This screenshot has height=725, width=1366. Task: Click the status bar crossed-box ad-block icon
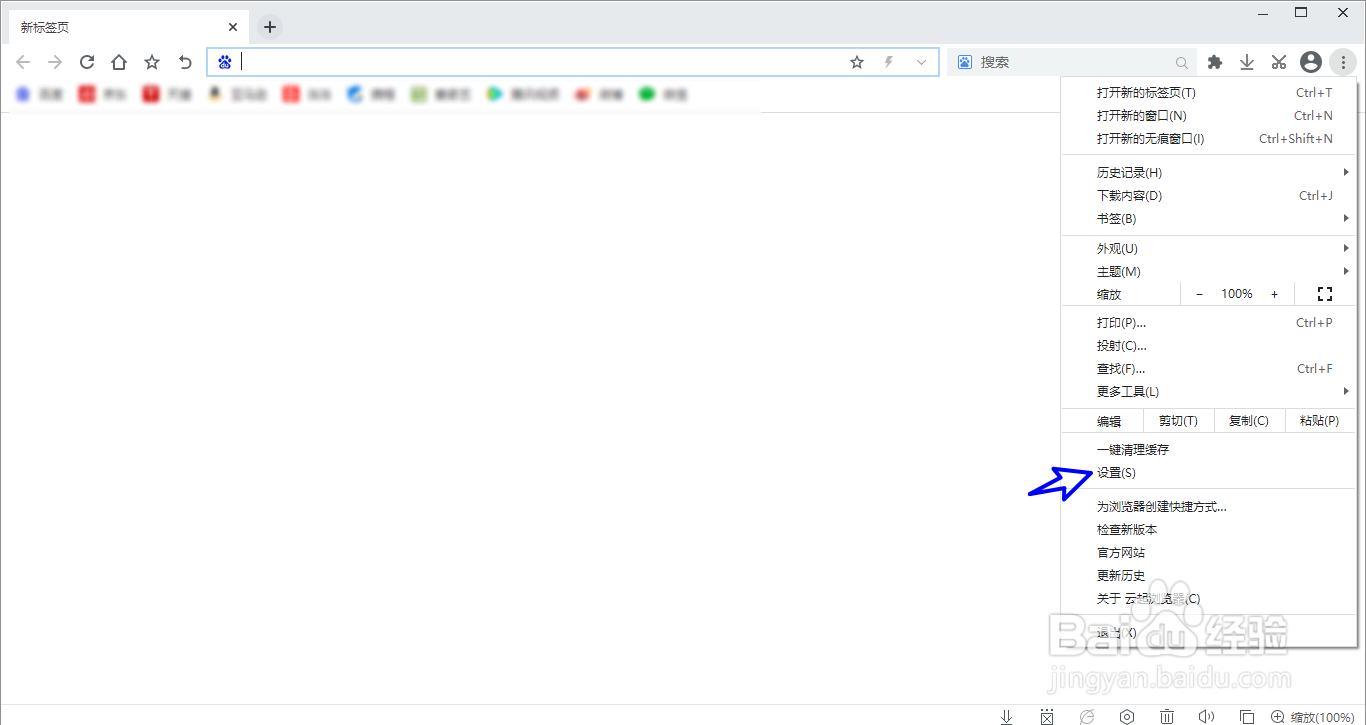(1047, 716)
